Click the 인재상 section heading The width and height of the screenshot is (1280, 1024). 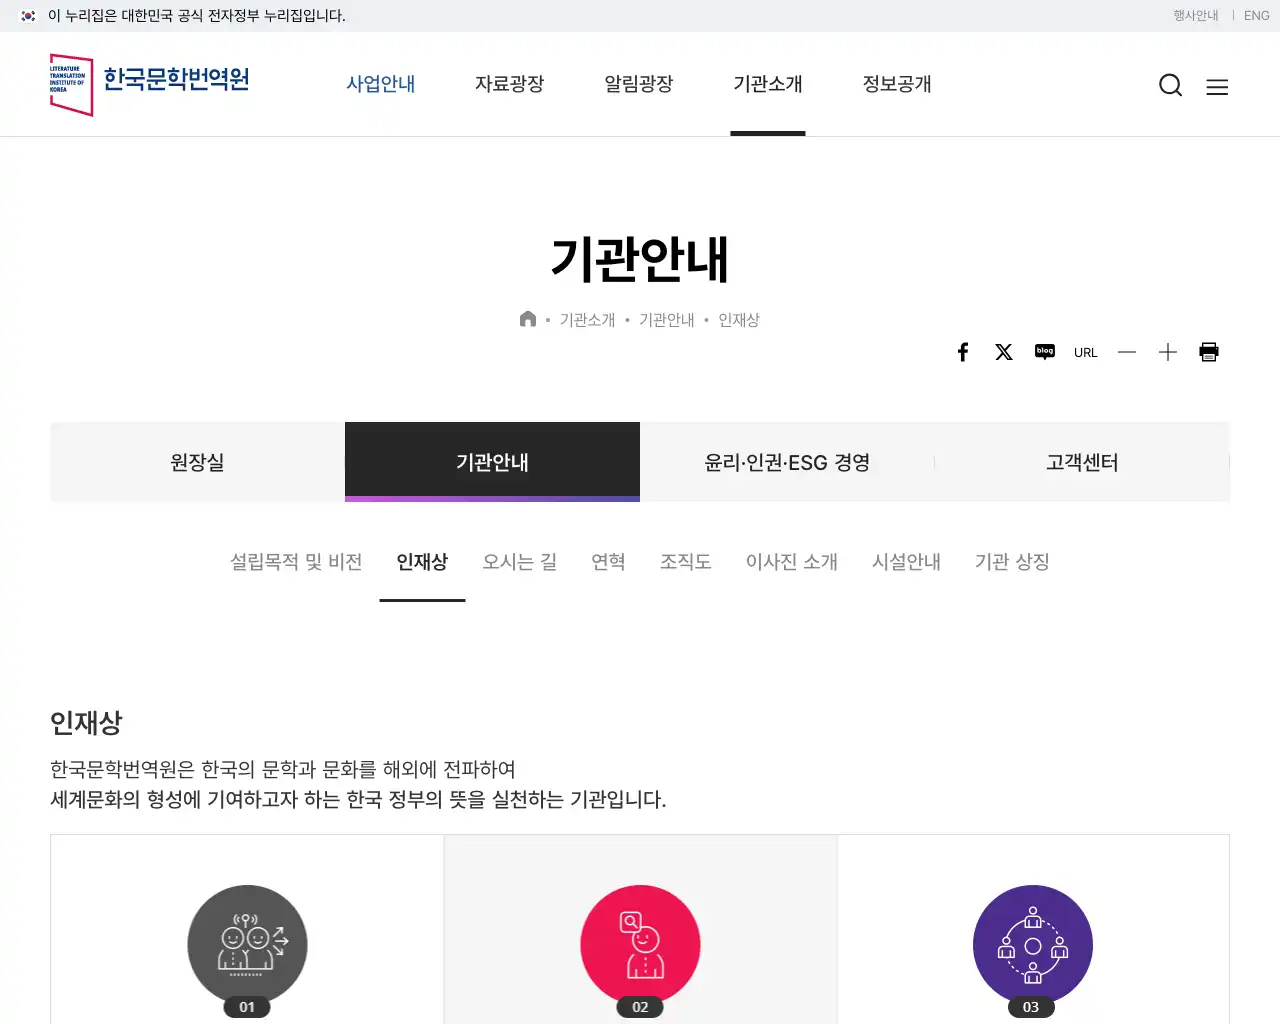click(x=86, y=722)
